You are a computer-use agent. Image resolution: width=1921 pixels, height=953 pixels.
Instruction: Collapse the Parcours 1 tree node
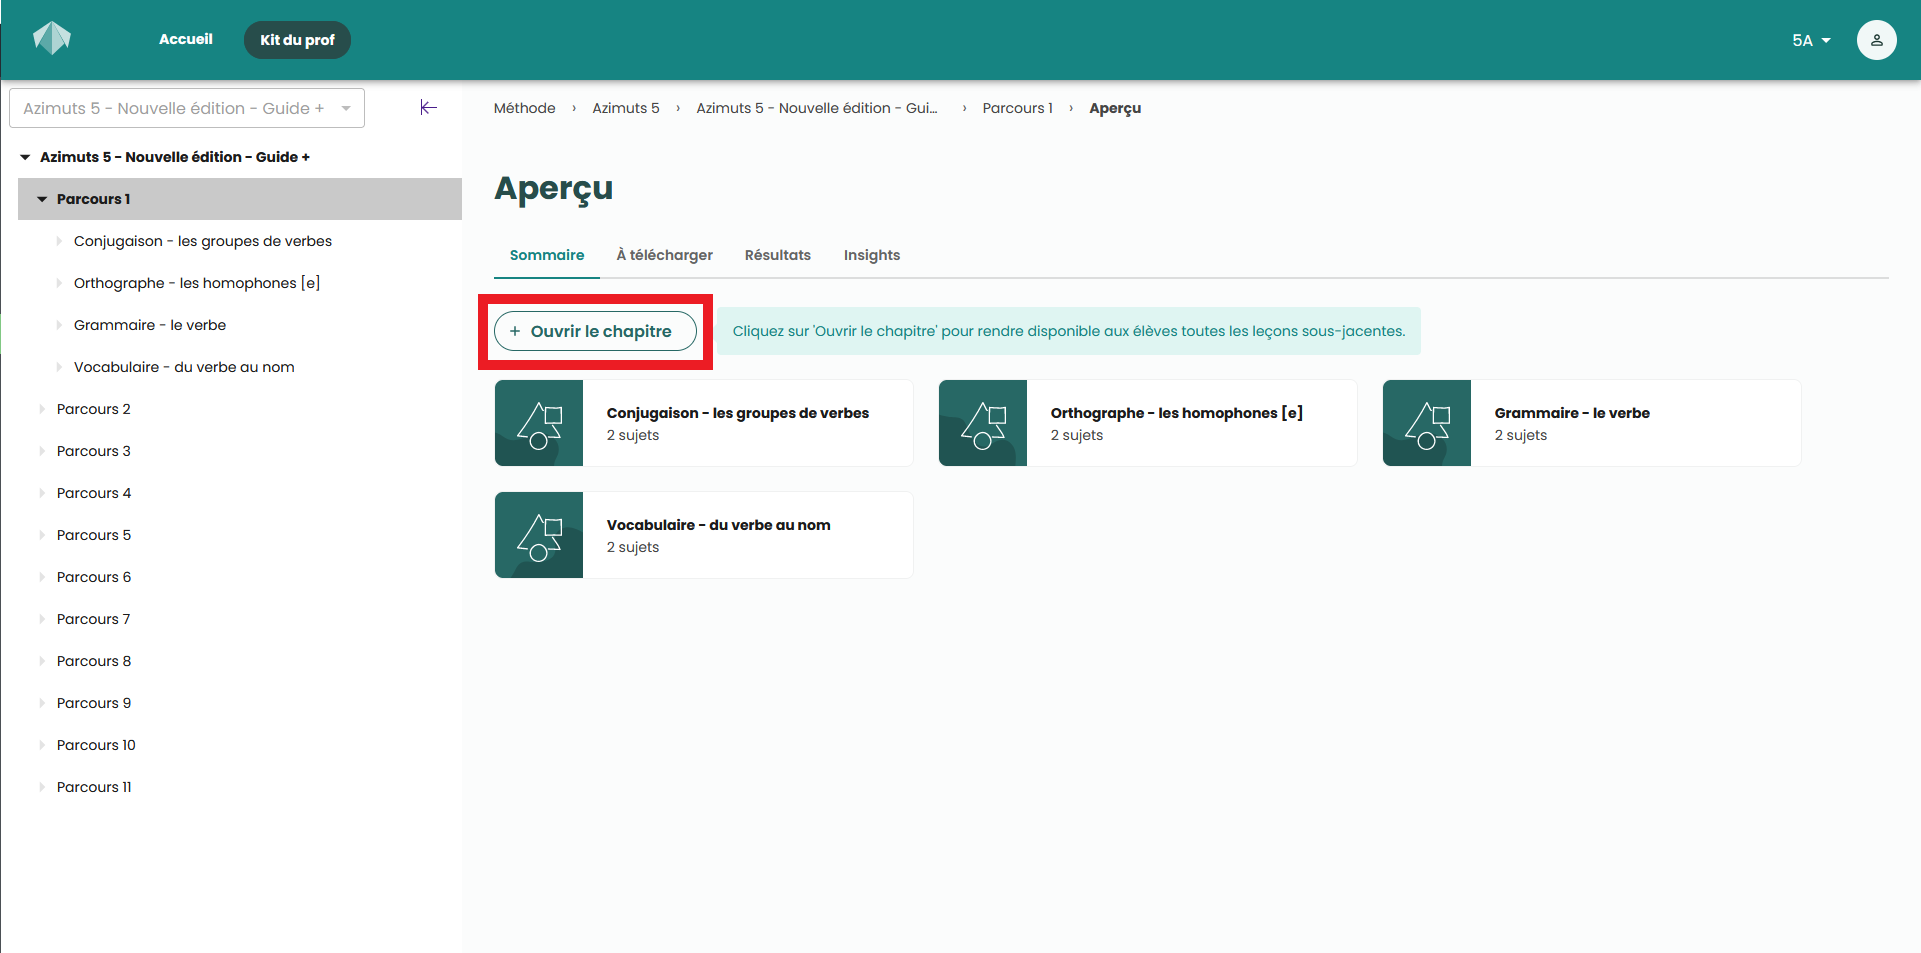(42, 199)
